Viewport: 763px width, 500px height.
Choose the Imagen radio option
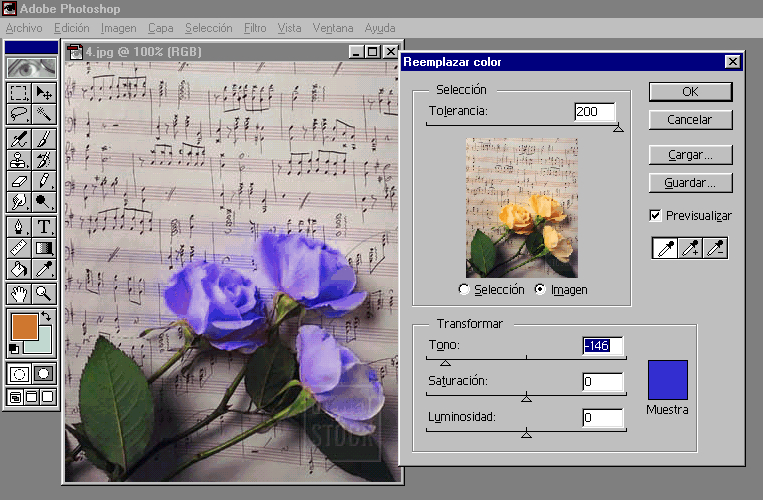coord(541,290)
